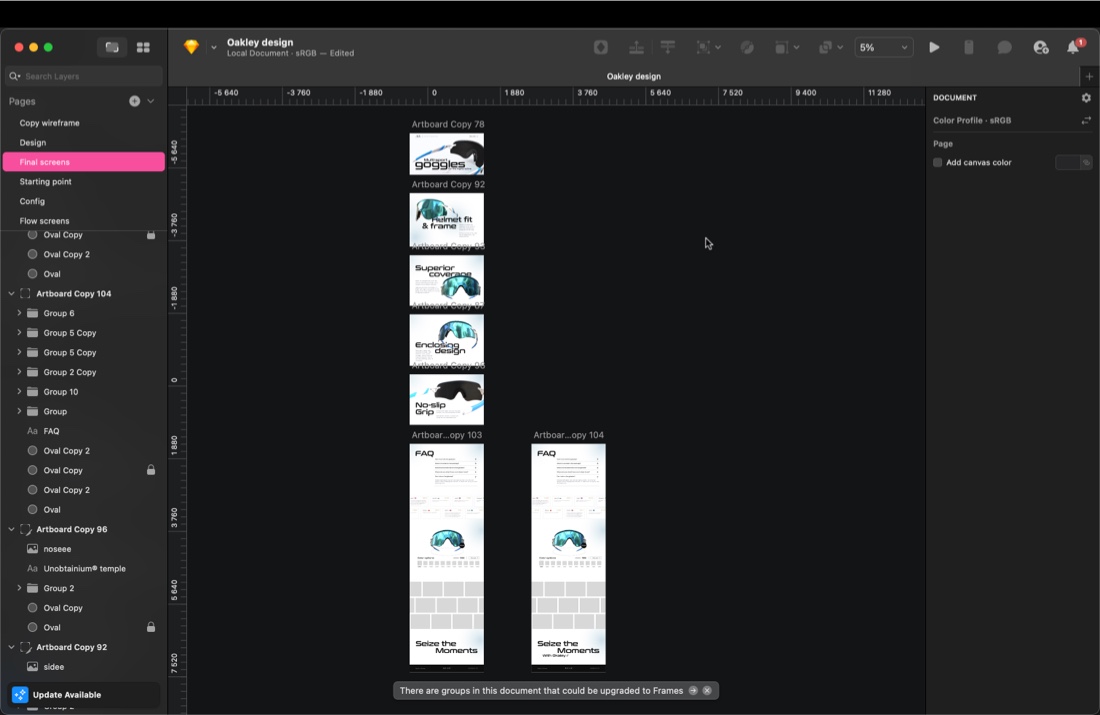Click the Sketch diamond insert icon
Viewport: 1100px width, 715px height.
(x=191, y=48)
